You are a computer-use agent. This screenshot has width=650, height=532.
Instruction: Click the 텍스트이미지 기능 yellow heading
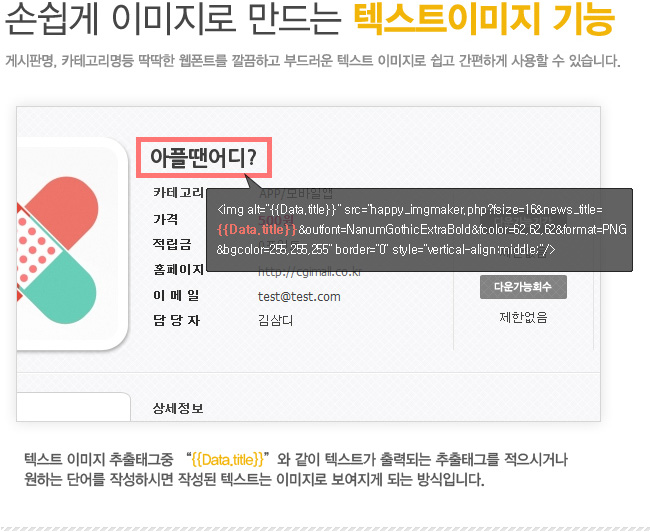(x=484, y=20)
